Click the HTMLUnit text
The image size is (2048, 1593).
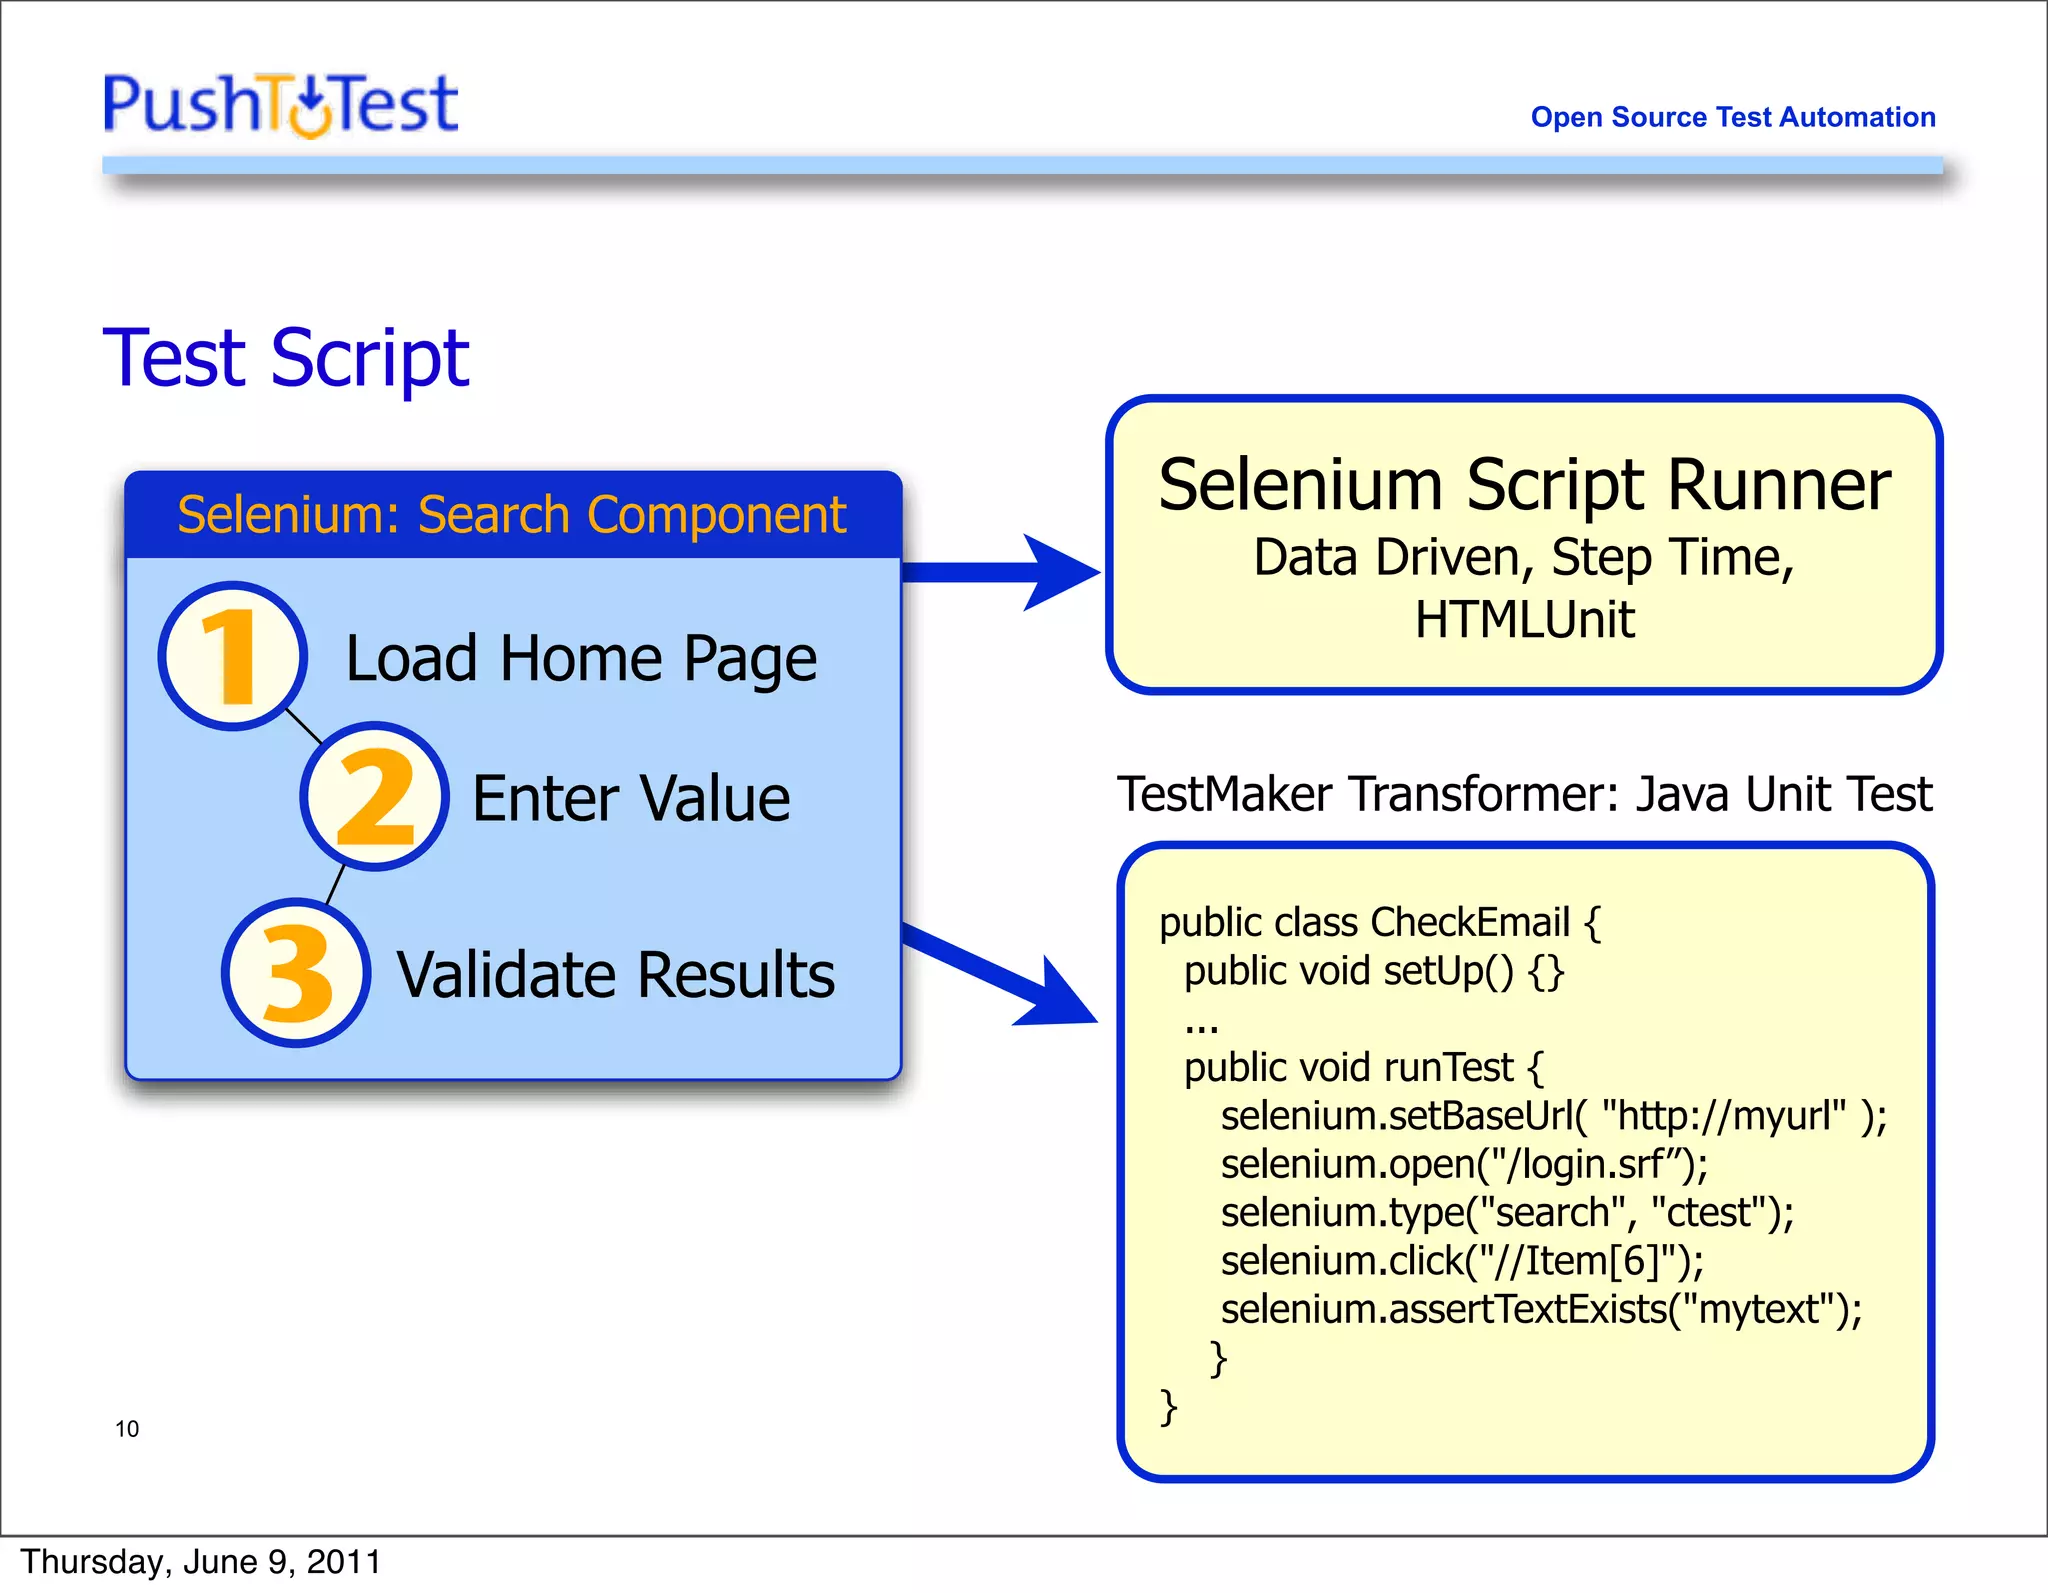pos(1524,619)
